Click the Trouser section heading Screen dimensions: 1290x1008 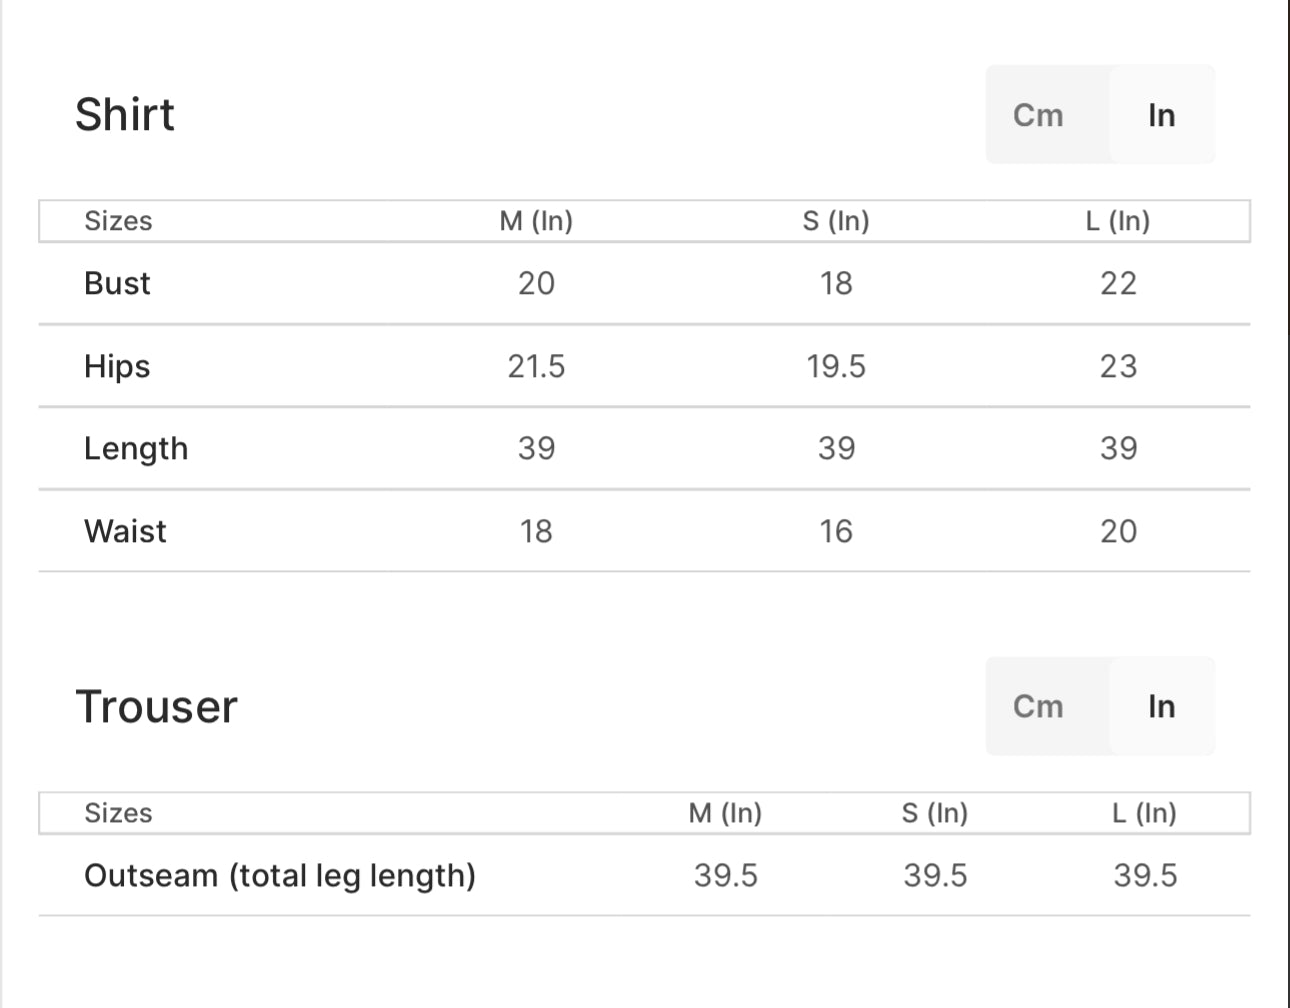point(157,706)
